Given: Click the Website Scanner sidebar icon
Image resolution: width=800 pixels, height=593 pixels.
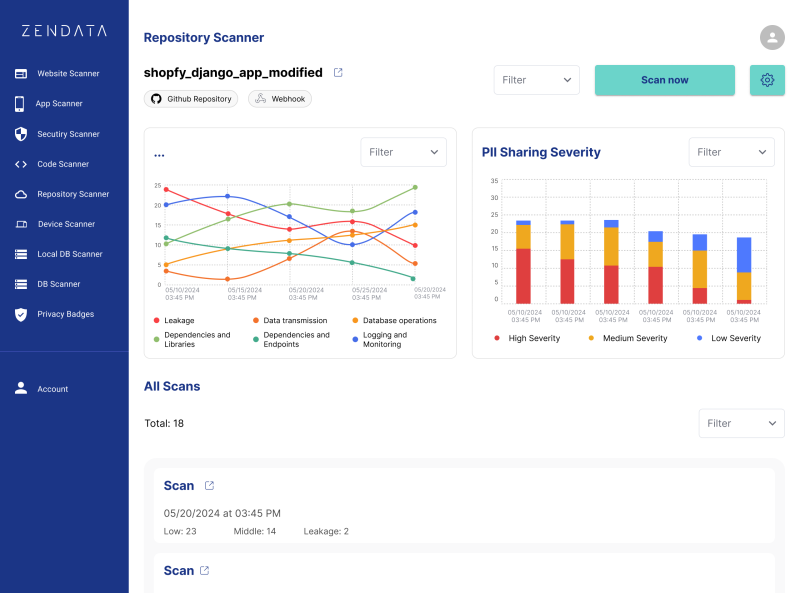Looking at the screenshot, I should [x=21, y=73].
